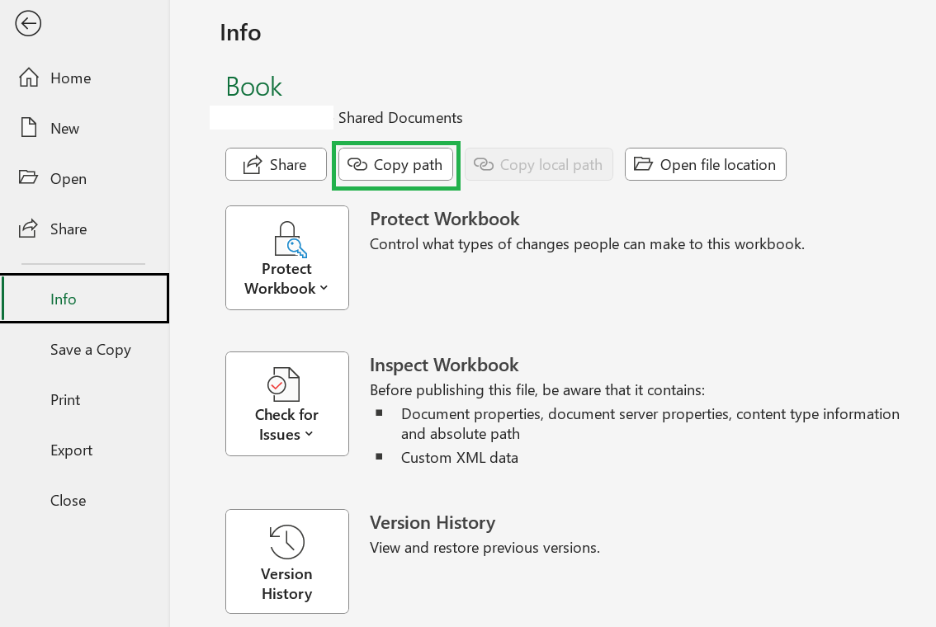Select New in the sidebar

(64, 128)
